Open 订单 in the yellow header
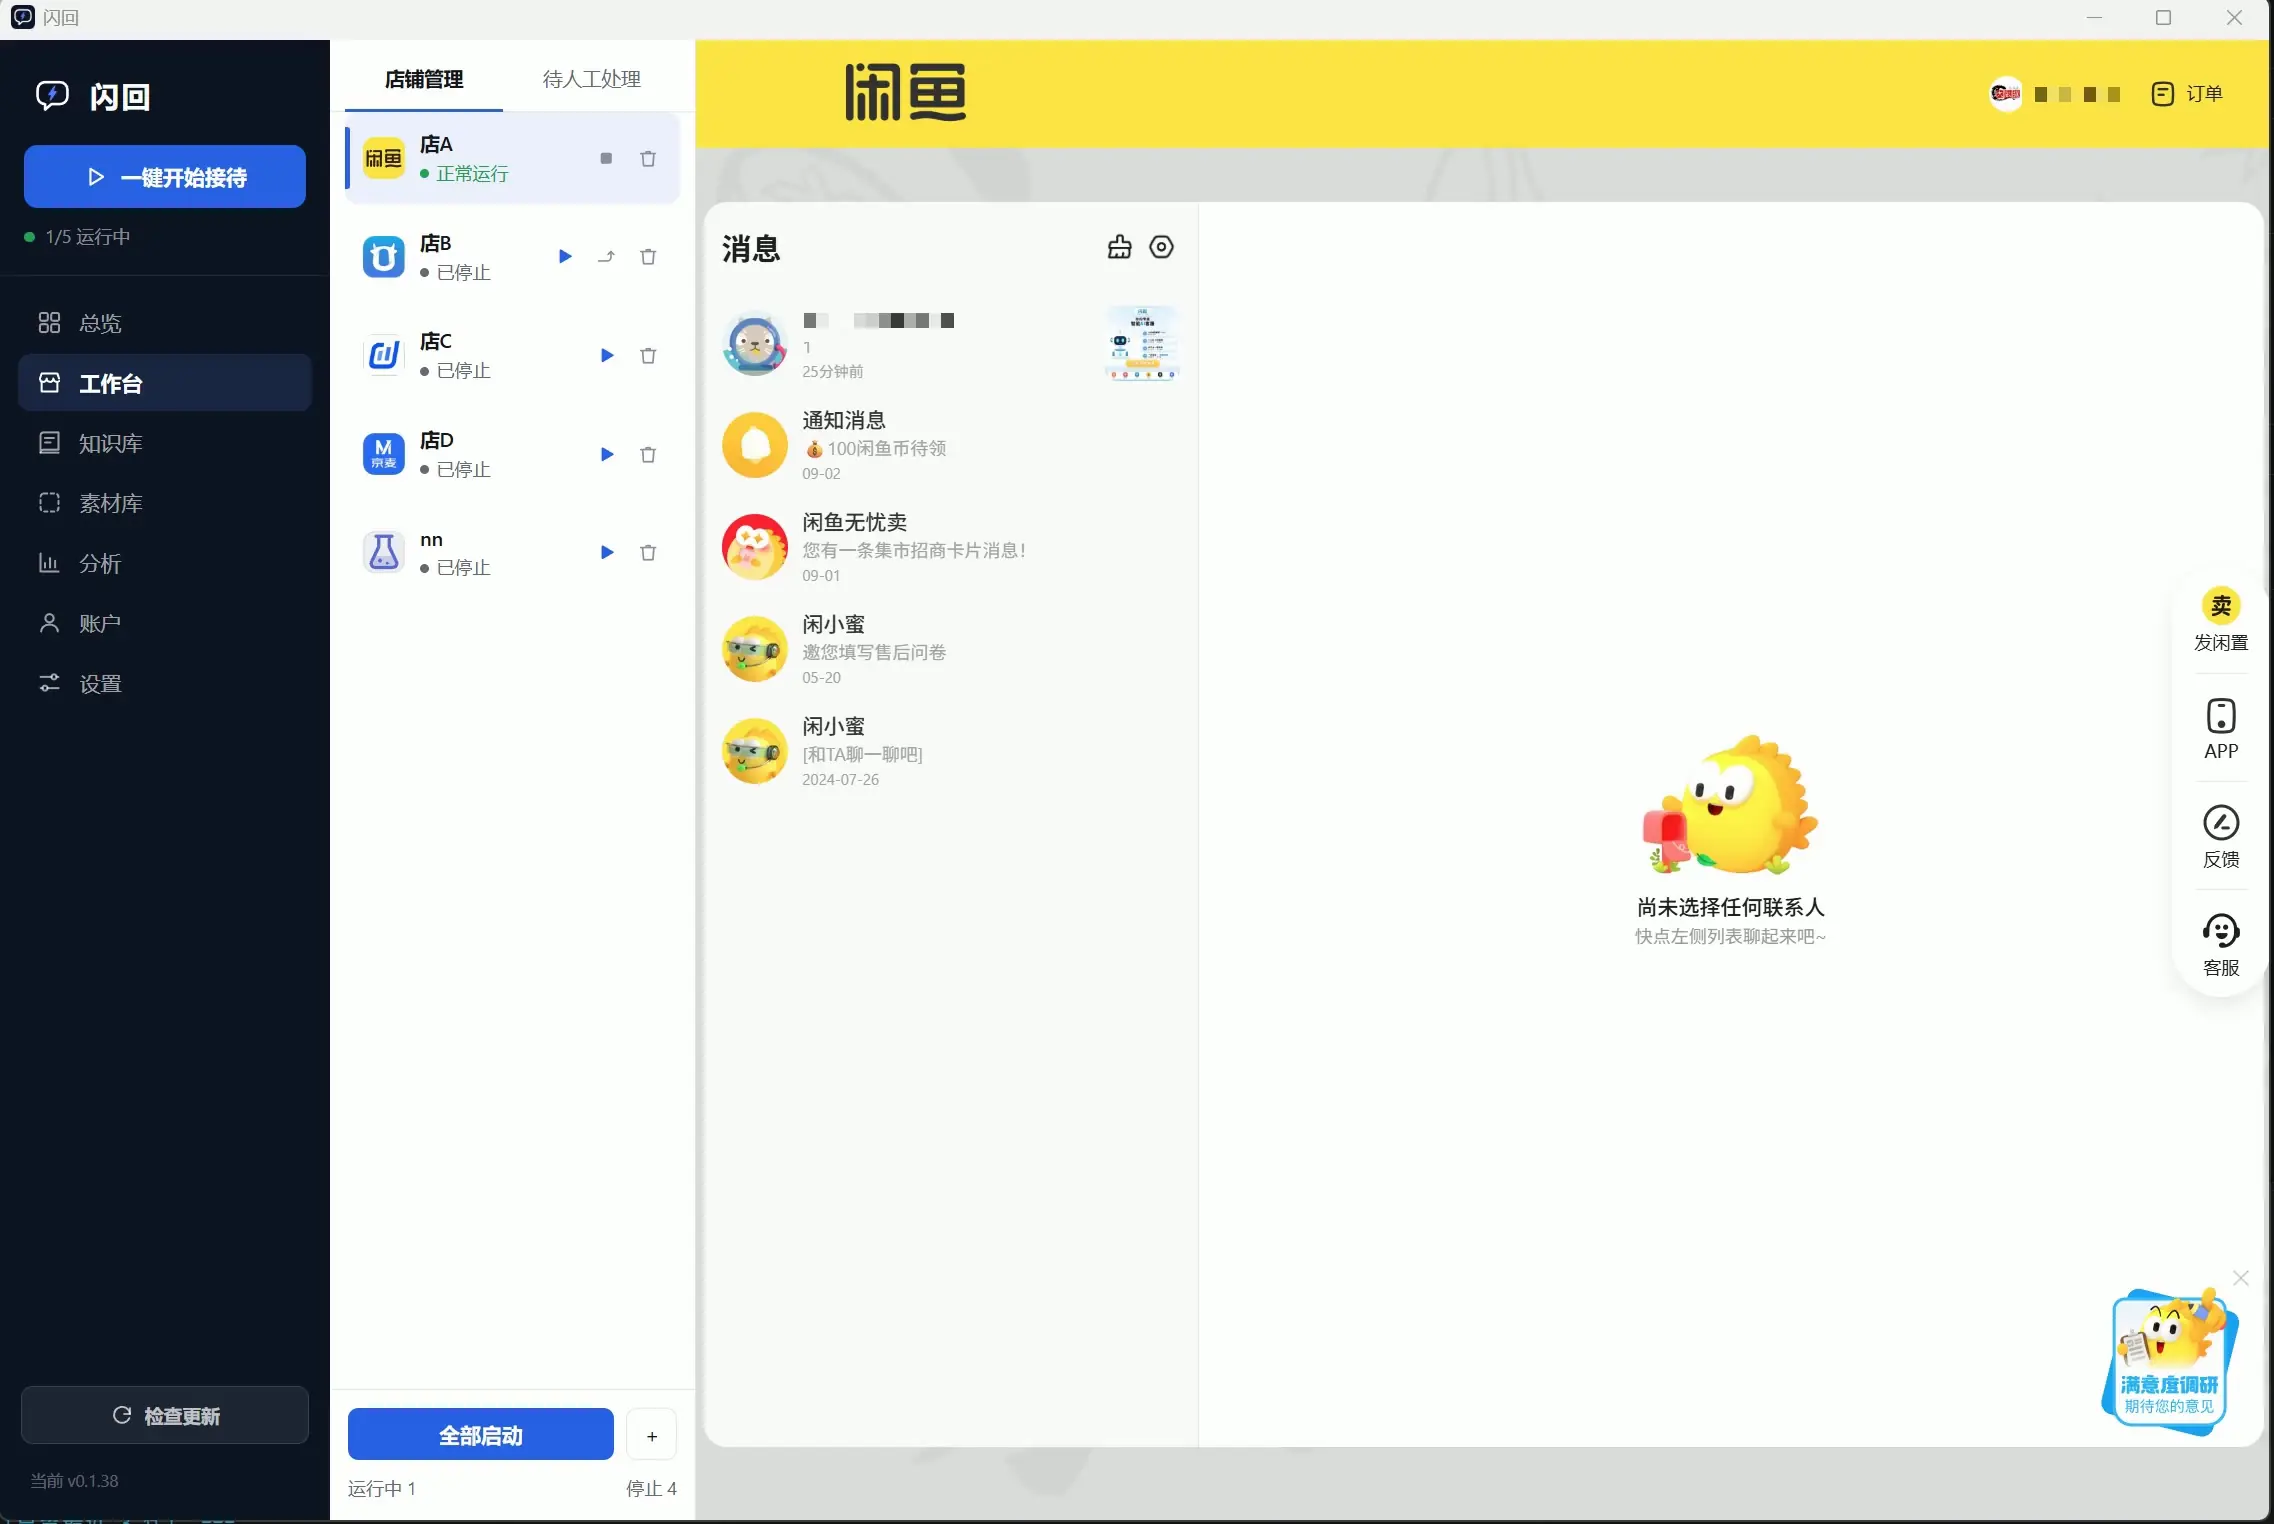This screenshot has width=2274, height=1524. coord(2188,94)
